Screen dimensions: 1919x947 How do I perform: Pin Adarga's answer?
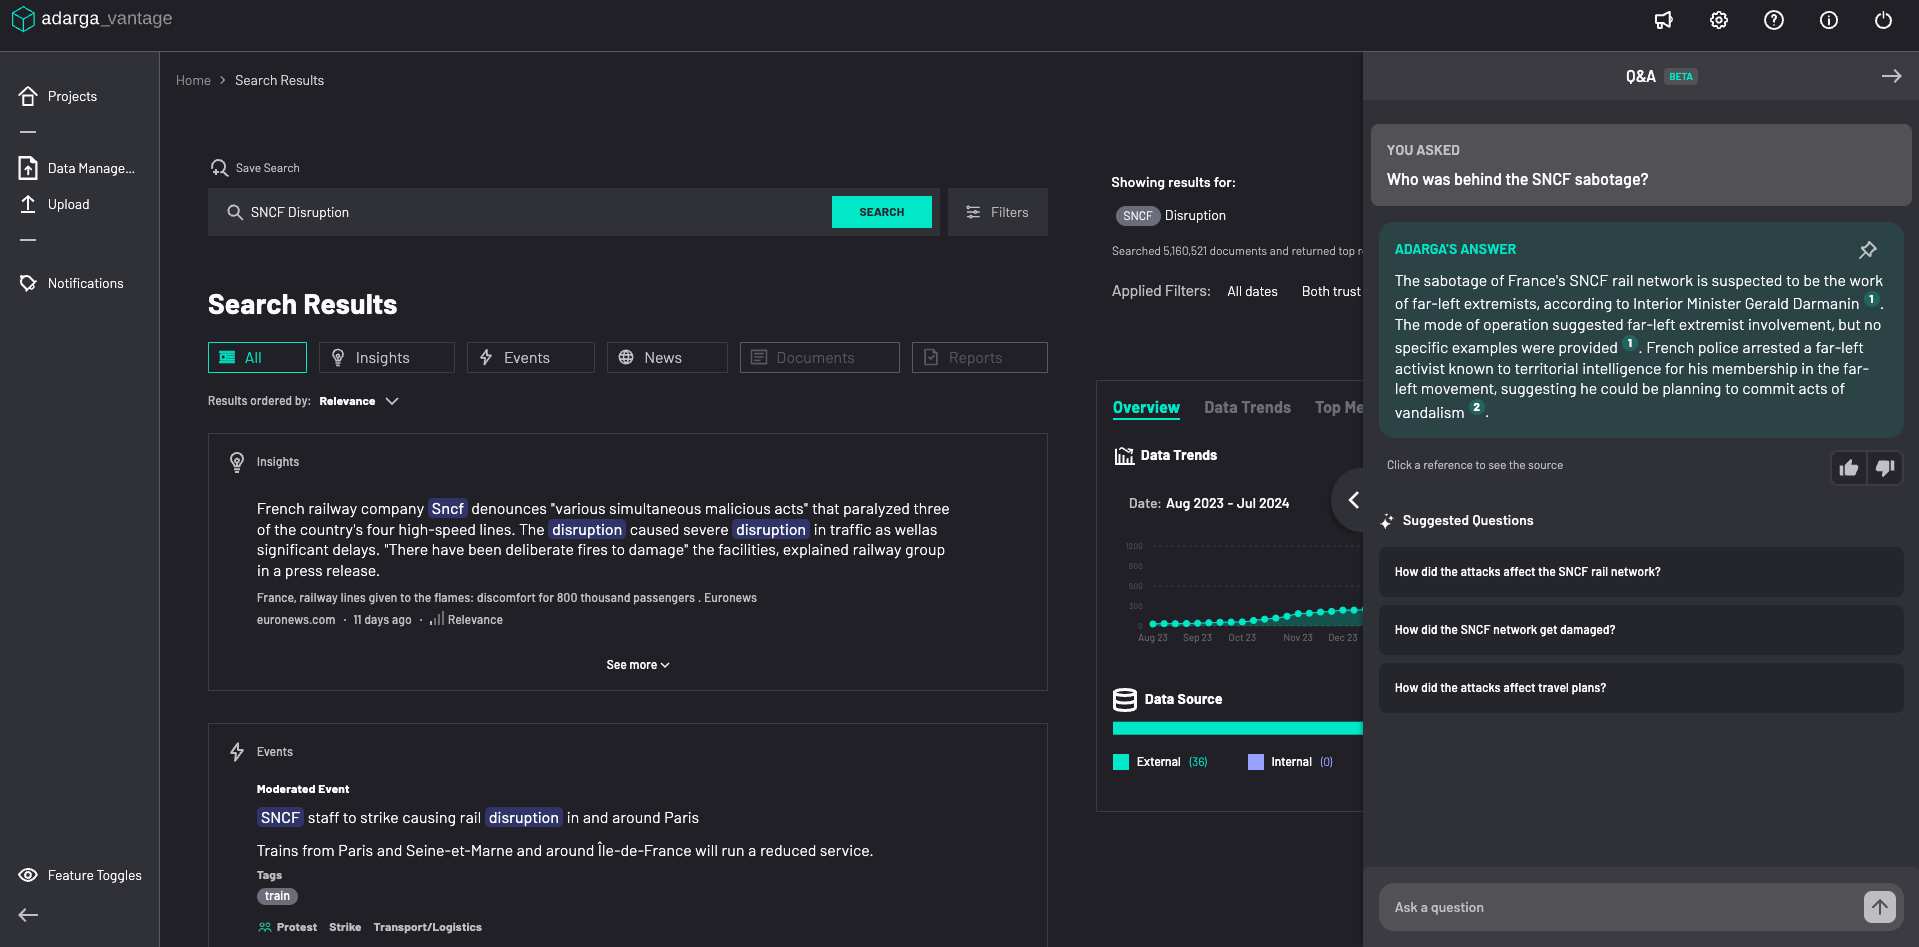[1867, 250]
